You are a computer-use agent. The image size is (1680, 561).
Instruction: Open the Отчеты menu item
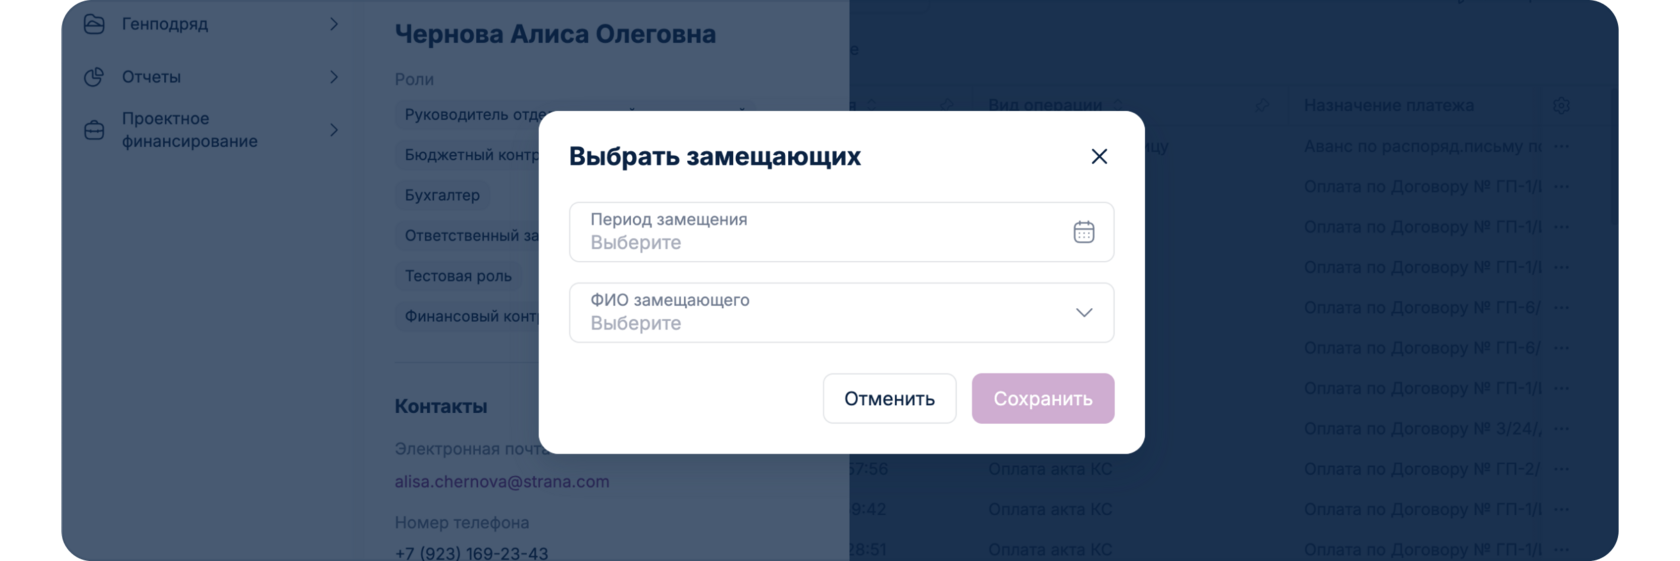tap(151, 77)
